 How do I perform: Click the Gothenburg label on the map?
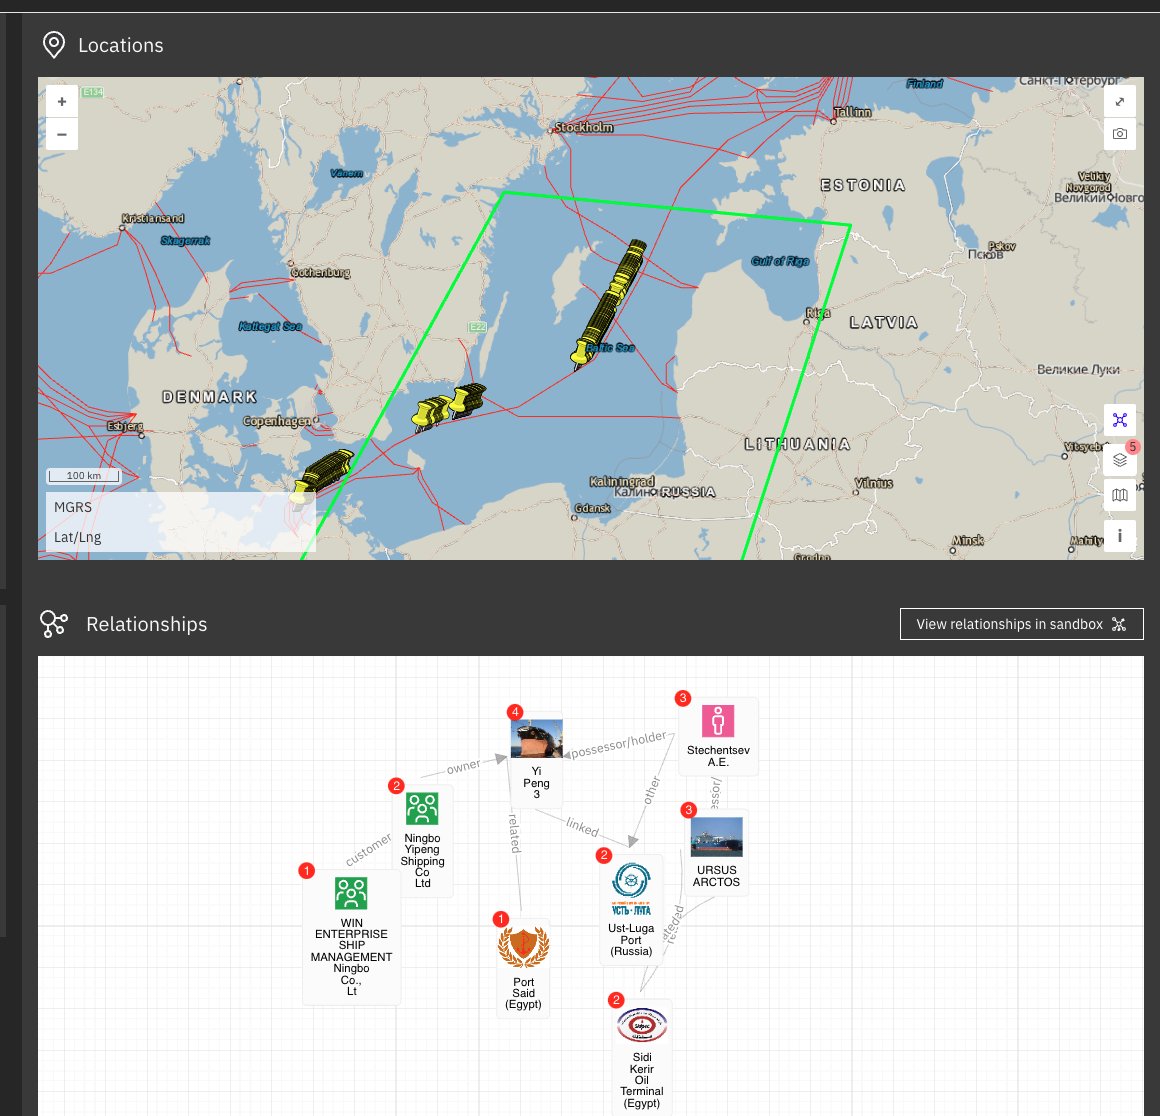coord(320,272)
